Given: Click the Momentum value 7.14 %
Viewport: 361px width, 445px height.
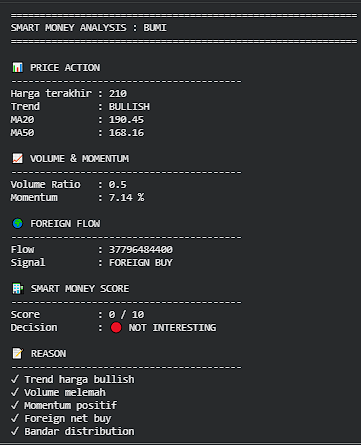Looking at the screenshot, I should pyautogui.click(x=127, y=198).
